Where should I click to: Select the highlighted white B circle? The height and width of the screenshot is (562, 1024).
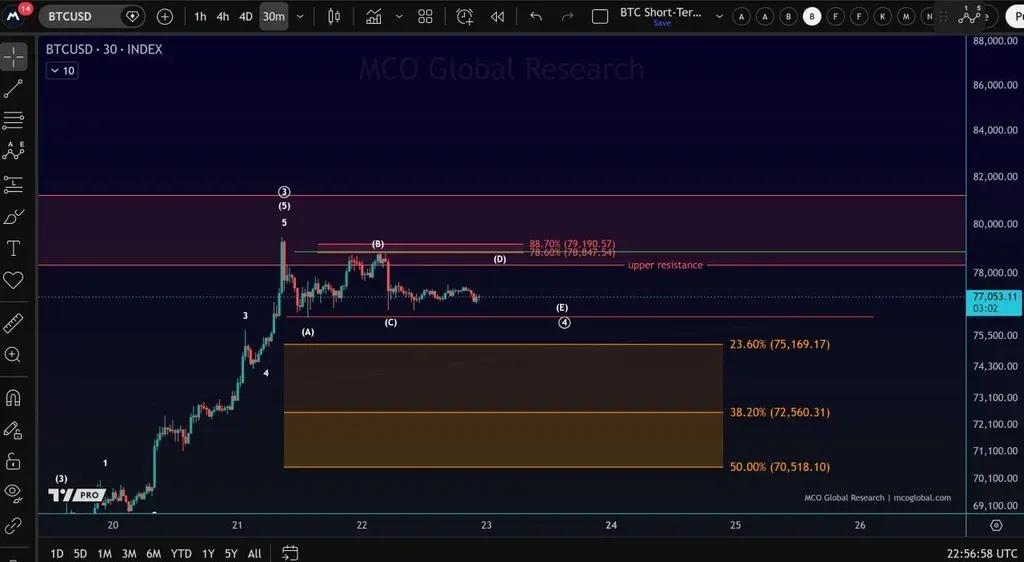[x=812, y=17]
